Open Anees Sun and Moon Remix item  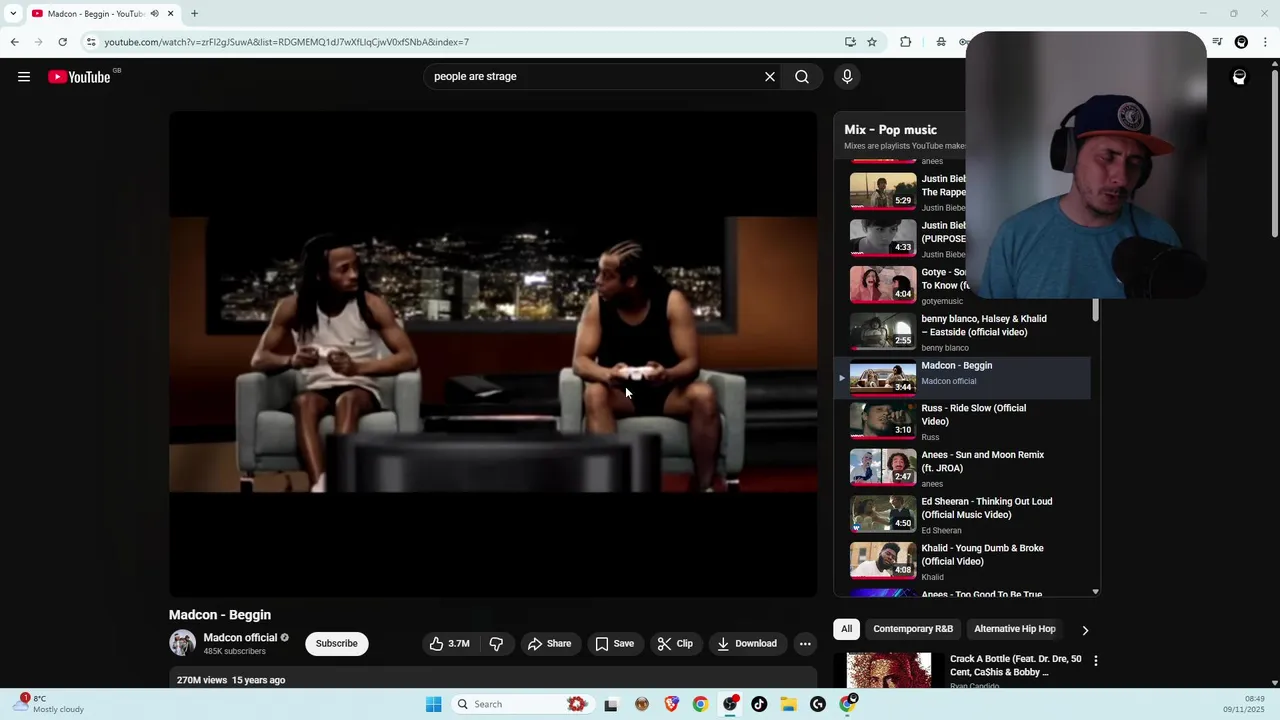click(962, 469)
